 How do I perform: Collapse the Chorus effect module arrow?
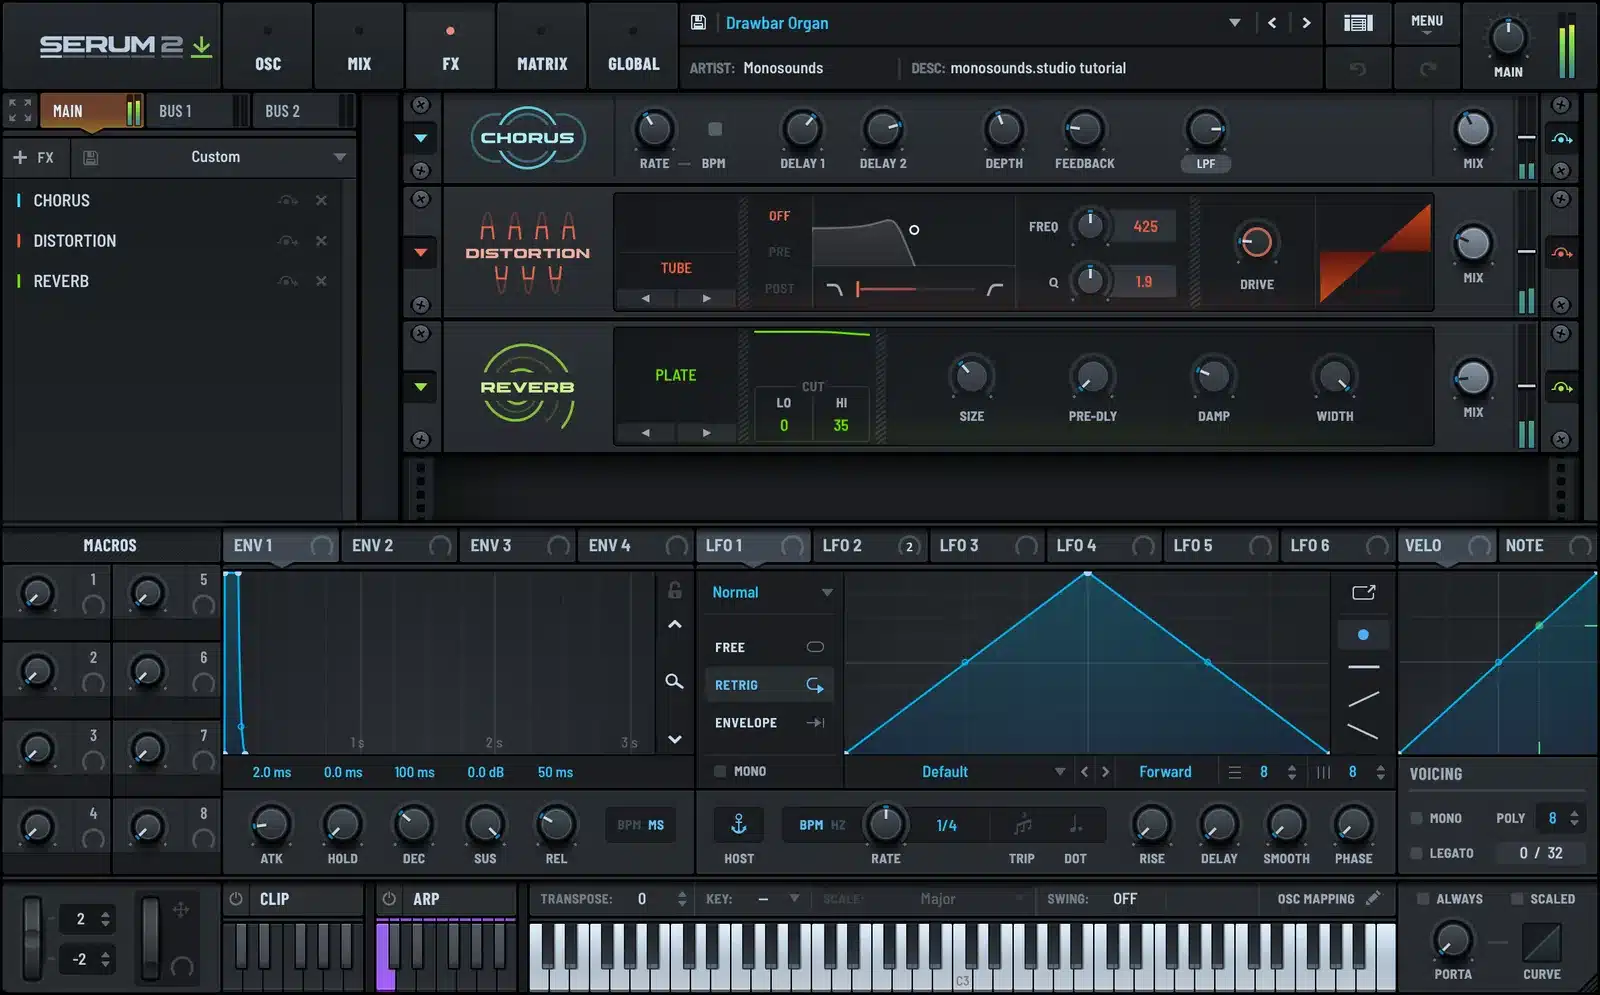421,138
